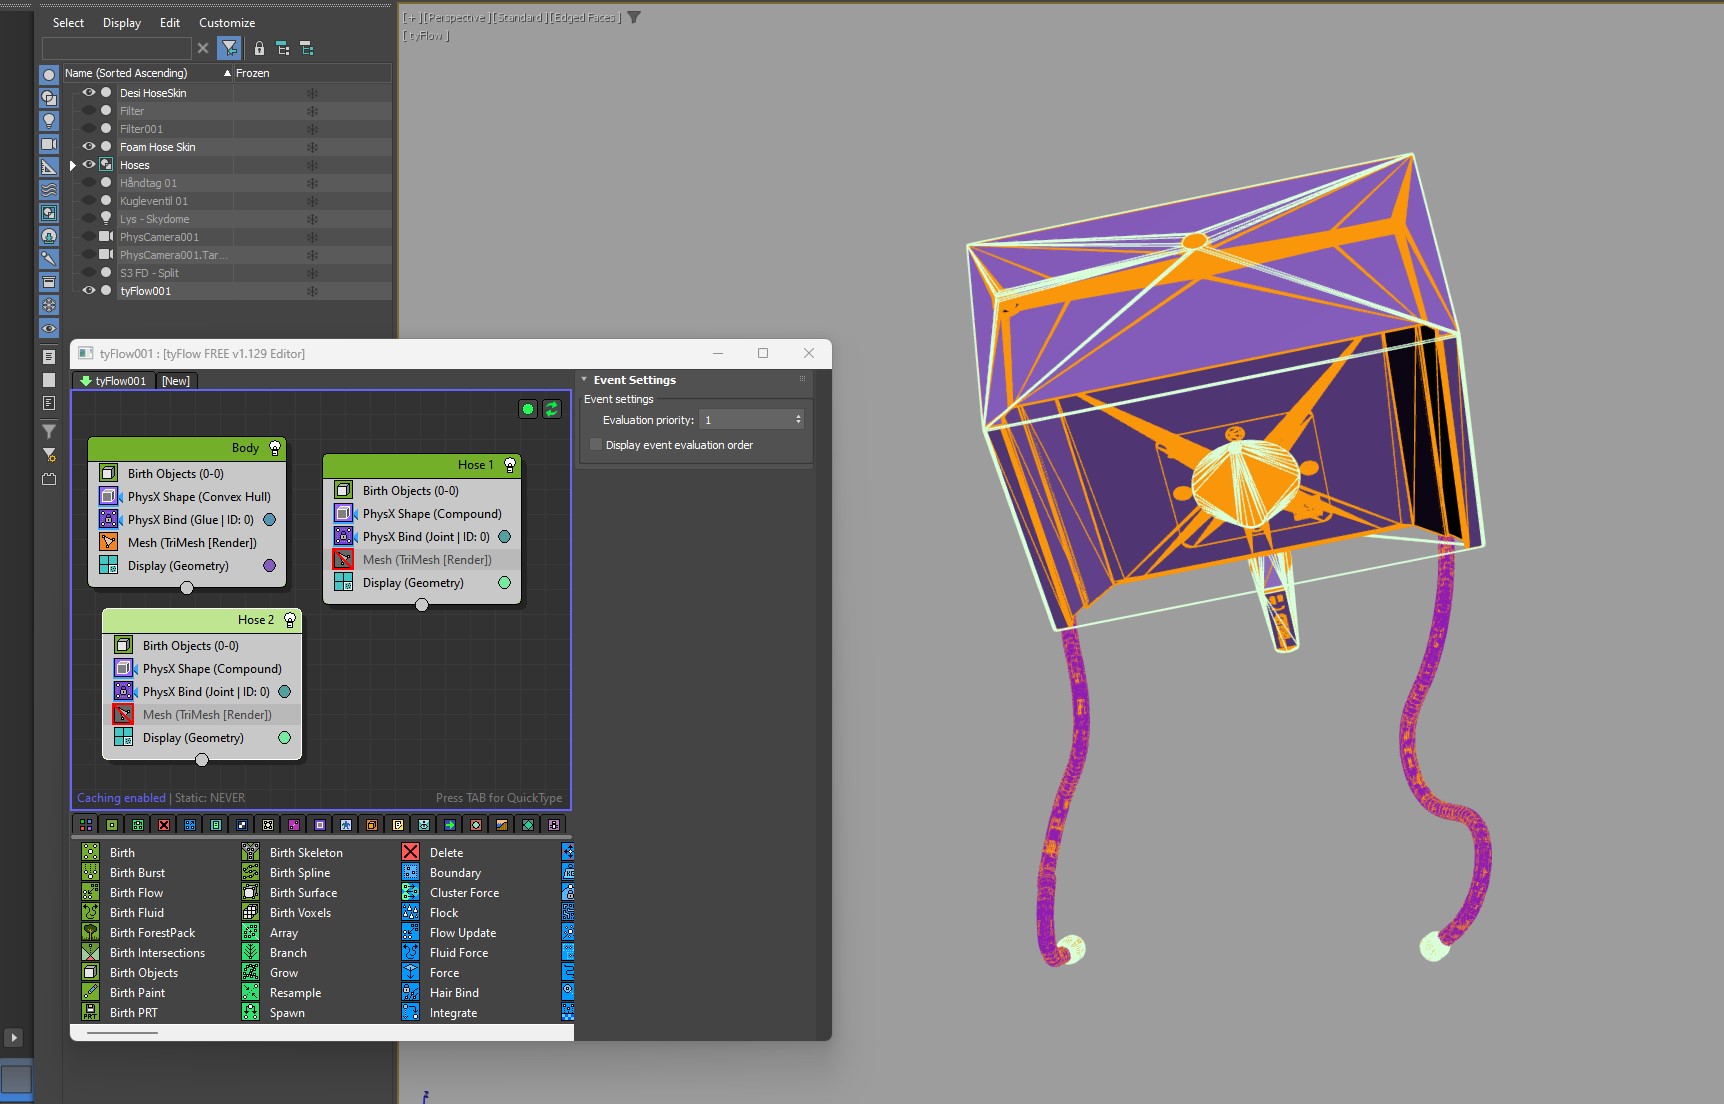The image size is (1724, 1104).
Task: Expand the Hoses tree item
Action: click(73, 165)
